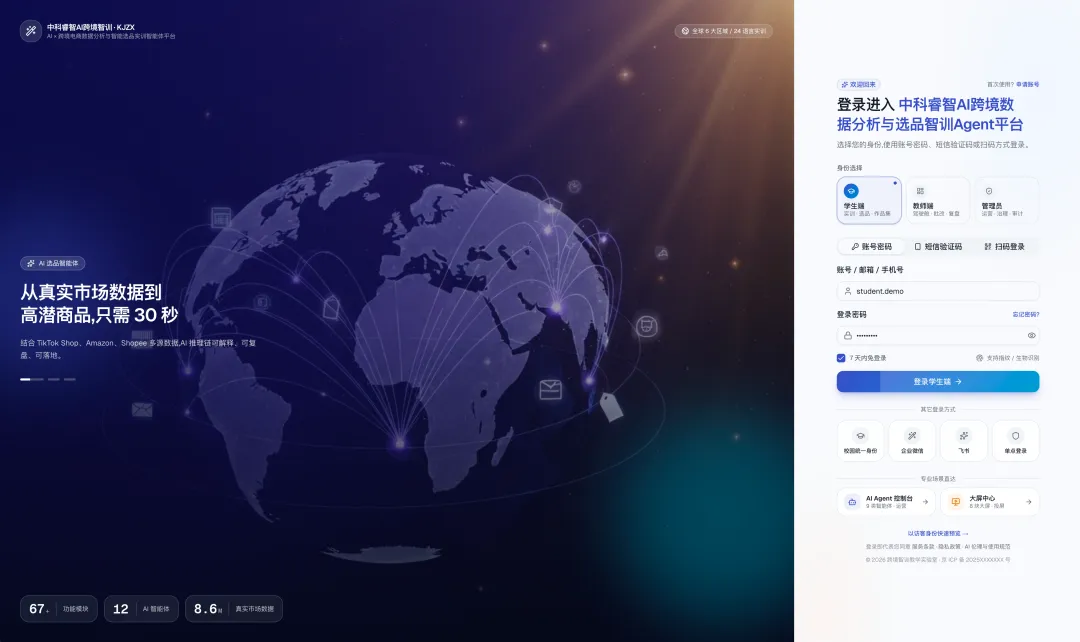Screen dimensions: 1080x642
Task: Click the 支持指纹 / 生物识别 text
Action: click(1012, 358)
